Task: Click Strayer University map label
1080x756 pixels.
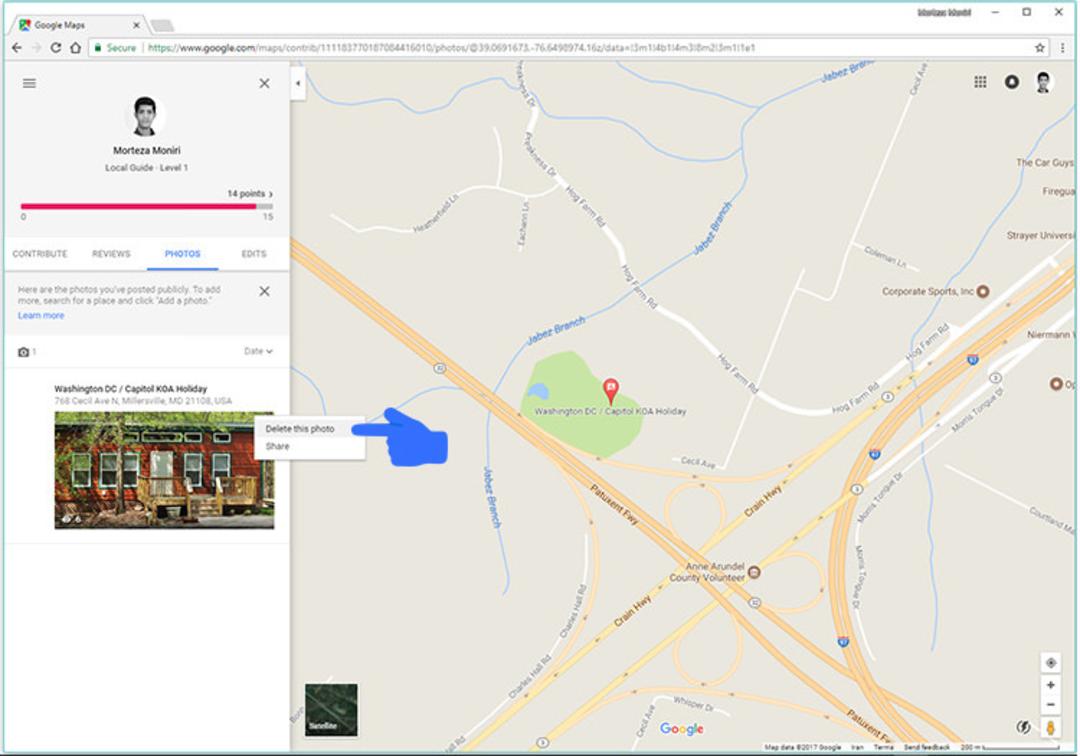Action: click(x=1040, y=235)
